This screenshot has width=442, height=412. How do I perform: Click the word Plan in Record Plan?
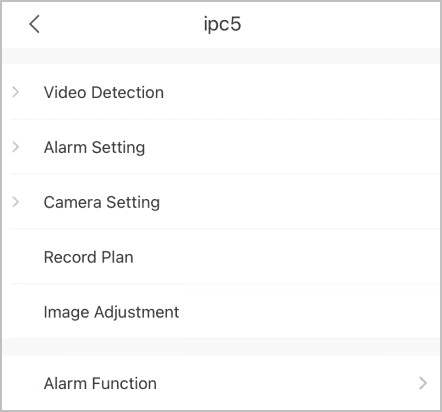coord(117,257)
